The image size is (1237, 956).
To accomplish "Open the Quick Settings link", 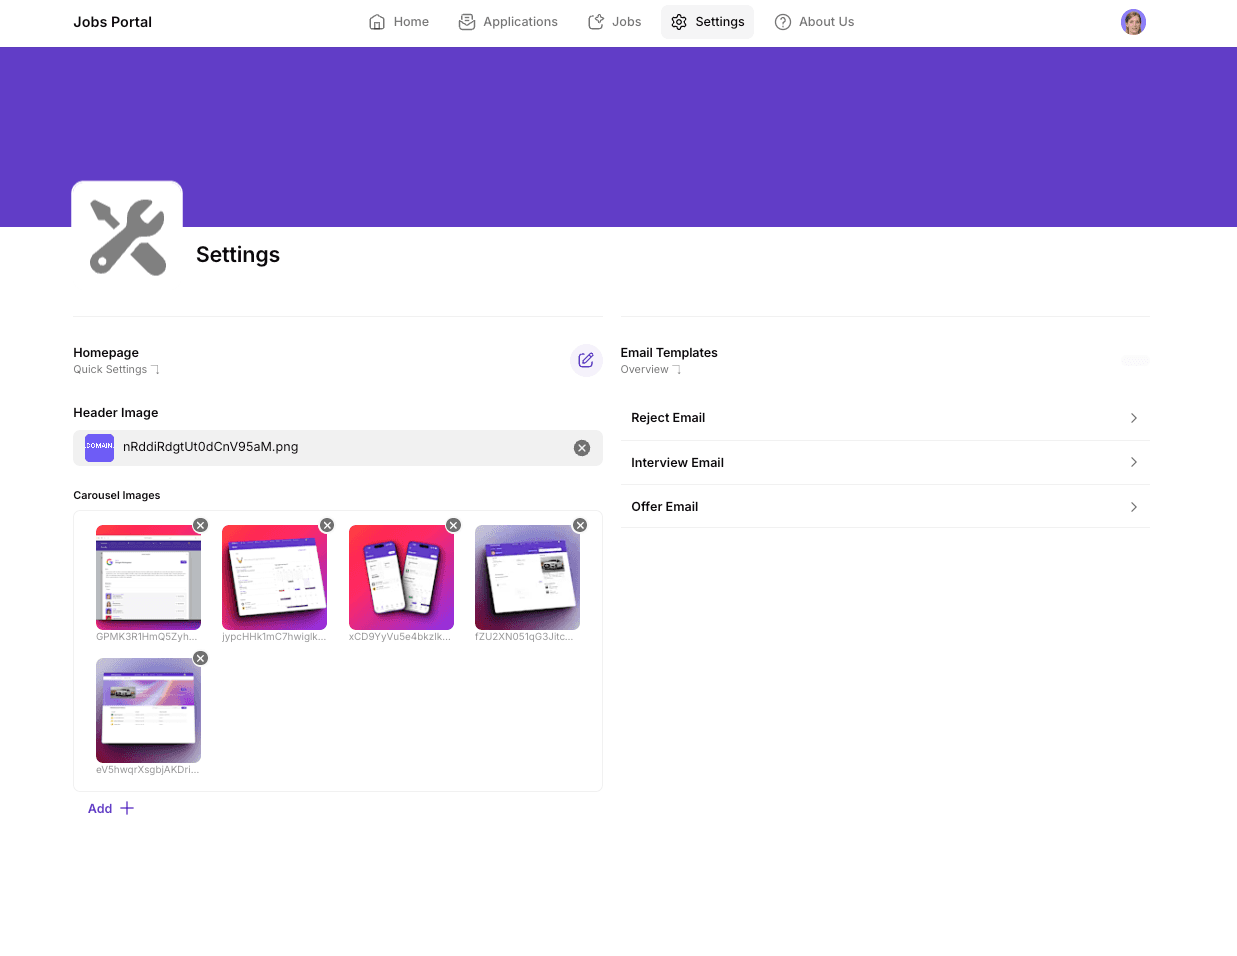I will (110, 369).
